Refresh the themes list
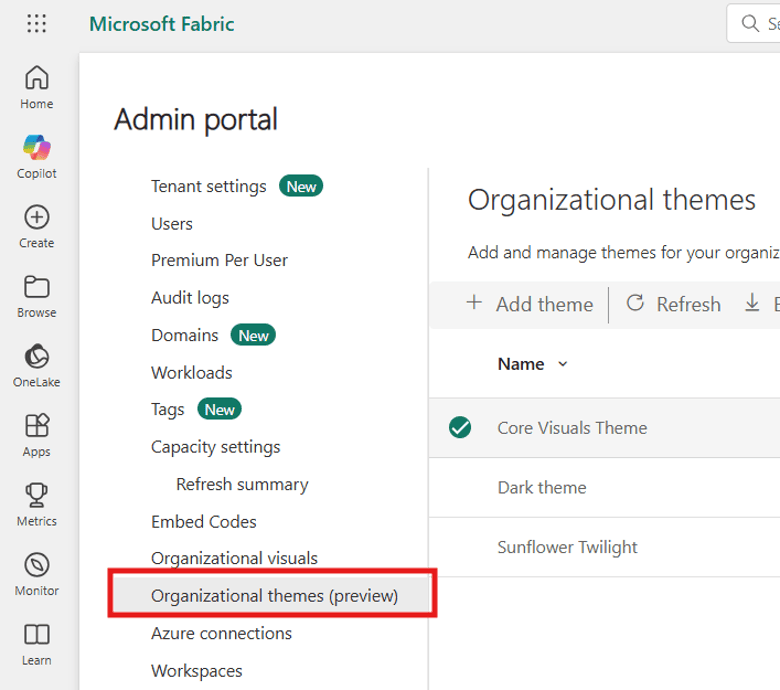Image resolution: width=780 pixels, height=690 pixels. tap(673, 304)
